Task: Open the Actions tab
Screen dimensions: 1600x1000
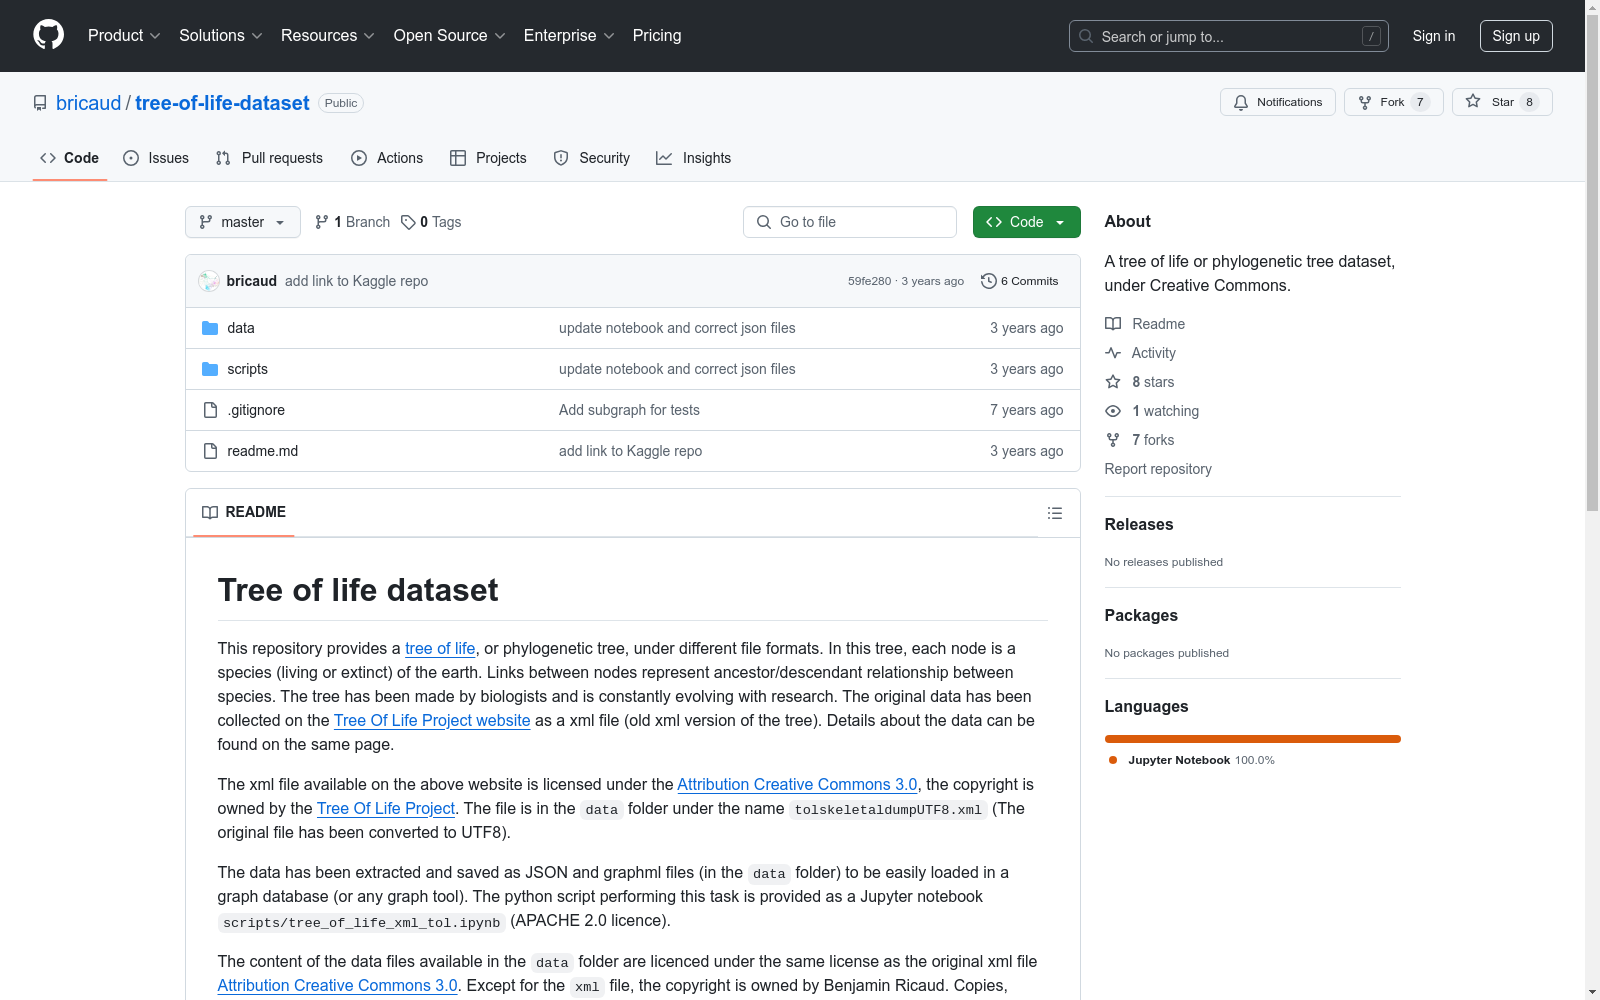Action: point(387,158)
